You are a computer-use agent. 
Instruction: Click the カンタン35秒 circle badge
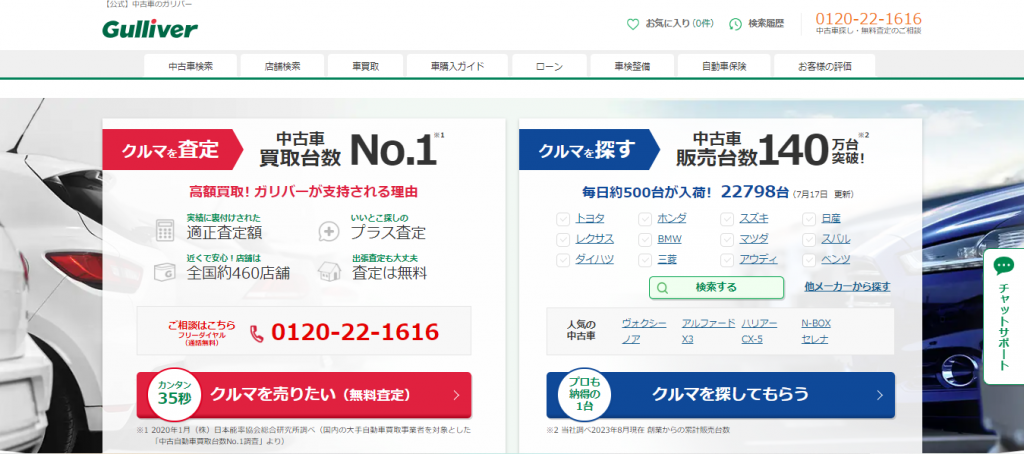pyautogui.click(x=175, y=395)
